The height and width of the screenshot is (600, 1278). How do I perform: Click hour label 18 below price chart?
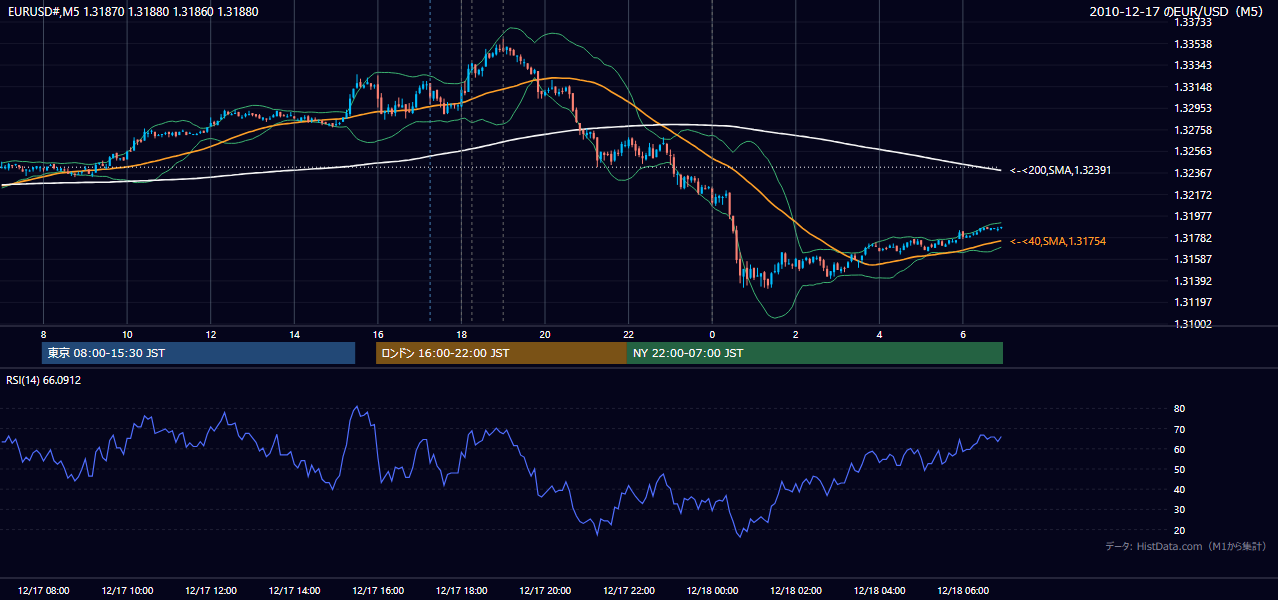[461, 334]
